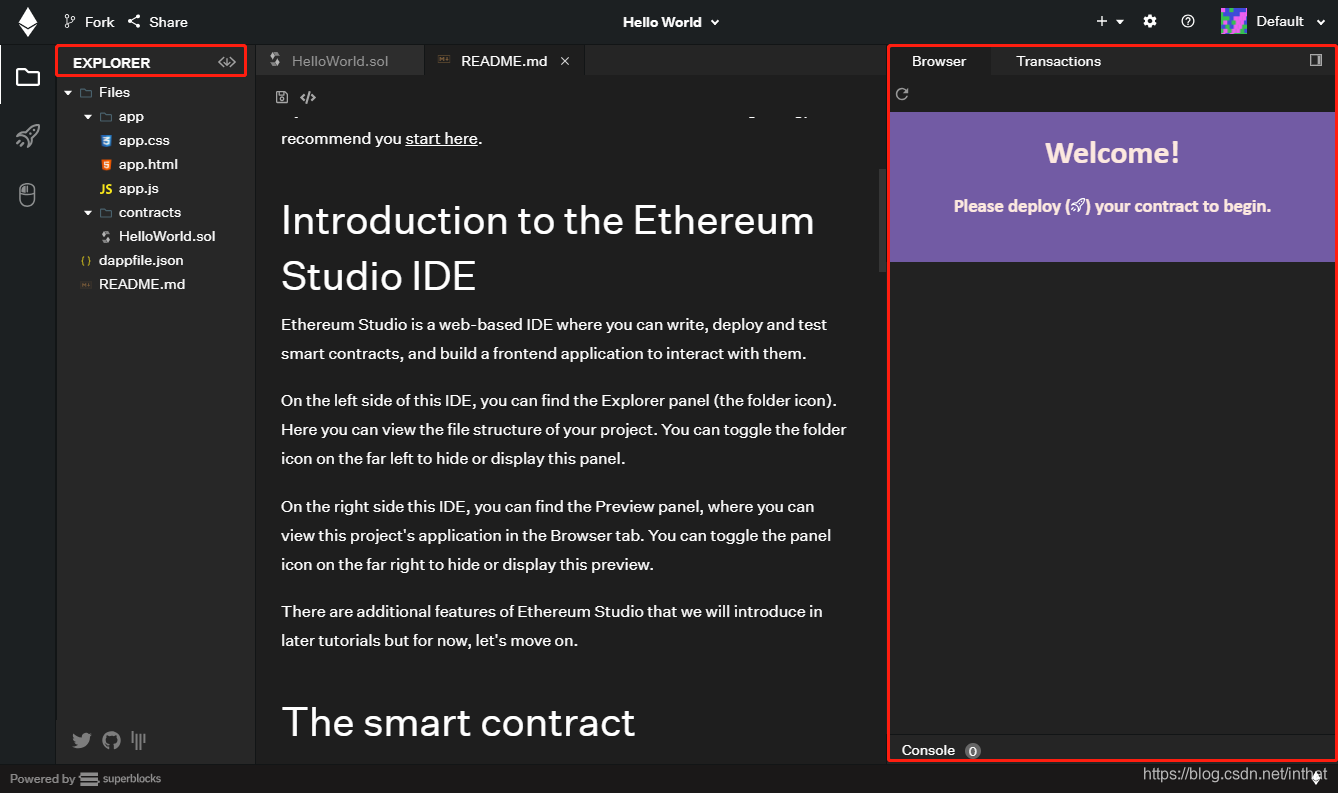Click the Fork button
Image resolution: width=1338 pixels, height=793 pixels.
coord(88,22)
